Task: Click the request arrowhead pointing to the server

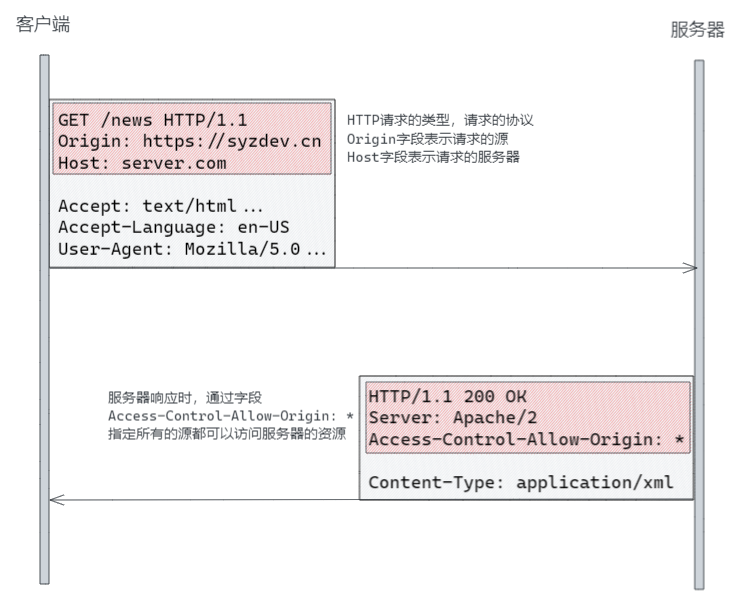Action: pyautogui.click(x=690, y=268)
